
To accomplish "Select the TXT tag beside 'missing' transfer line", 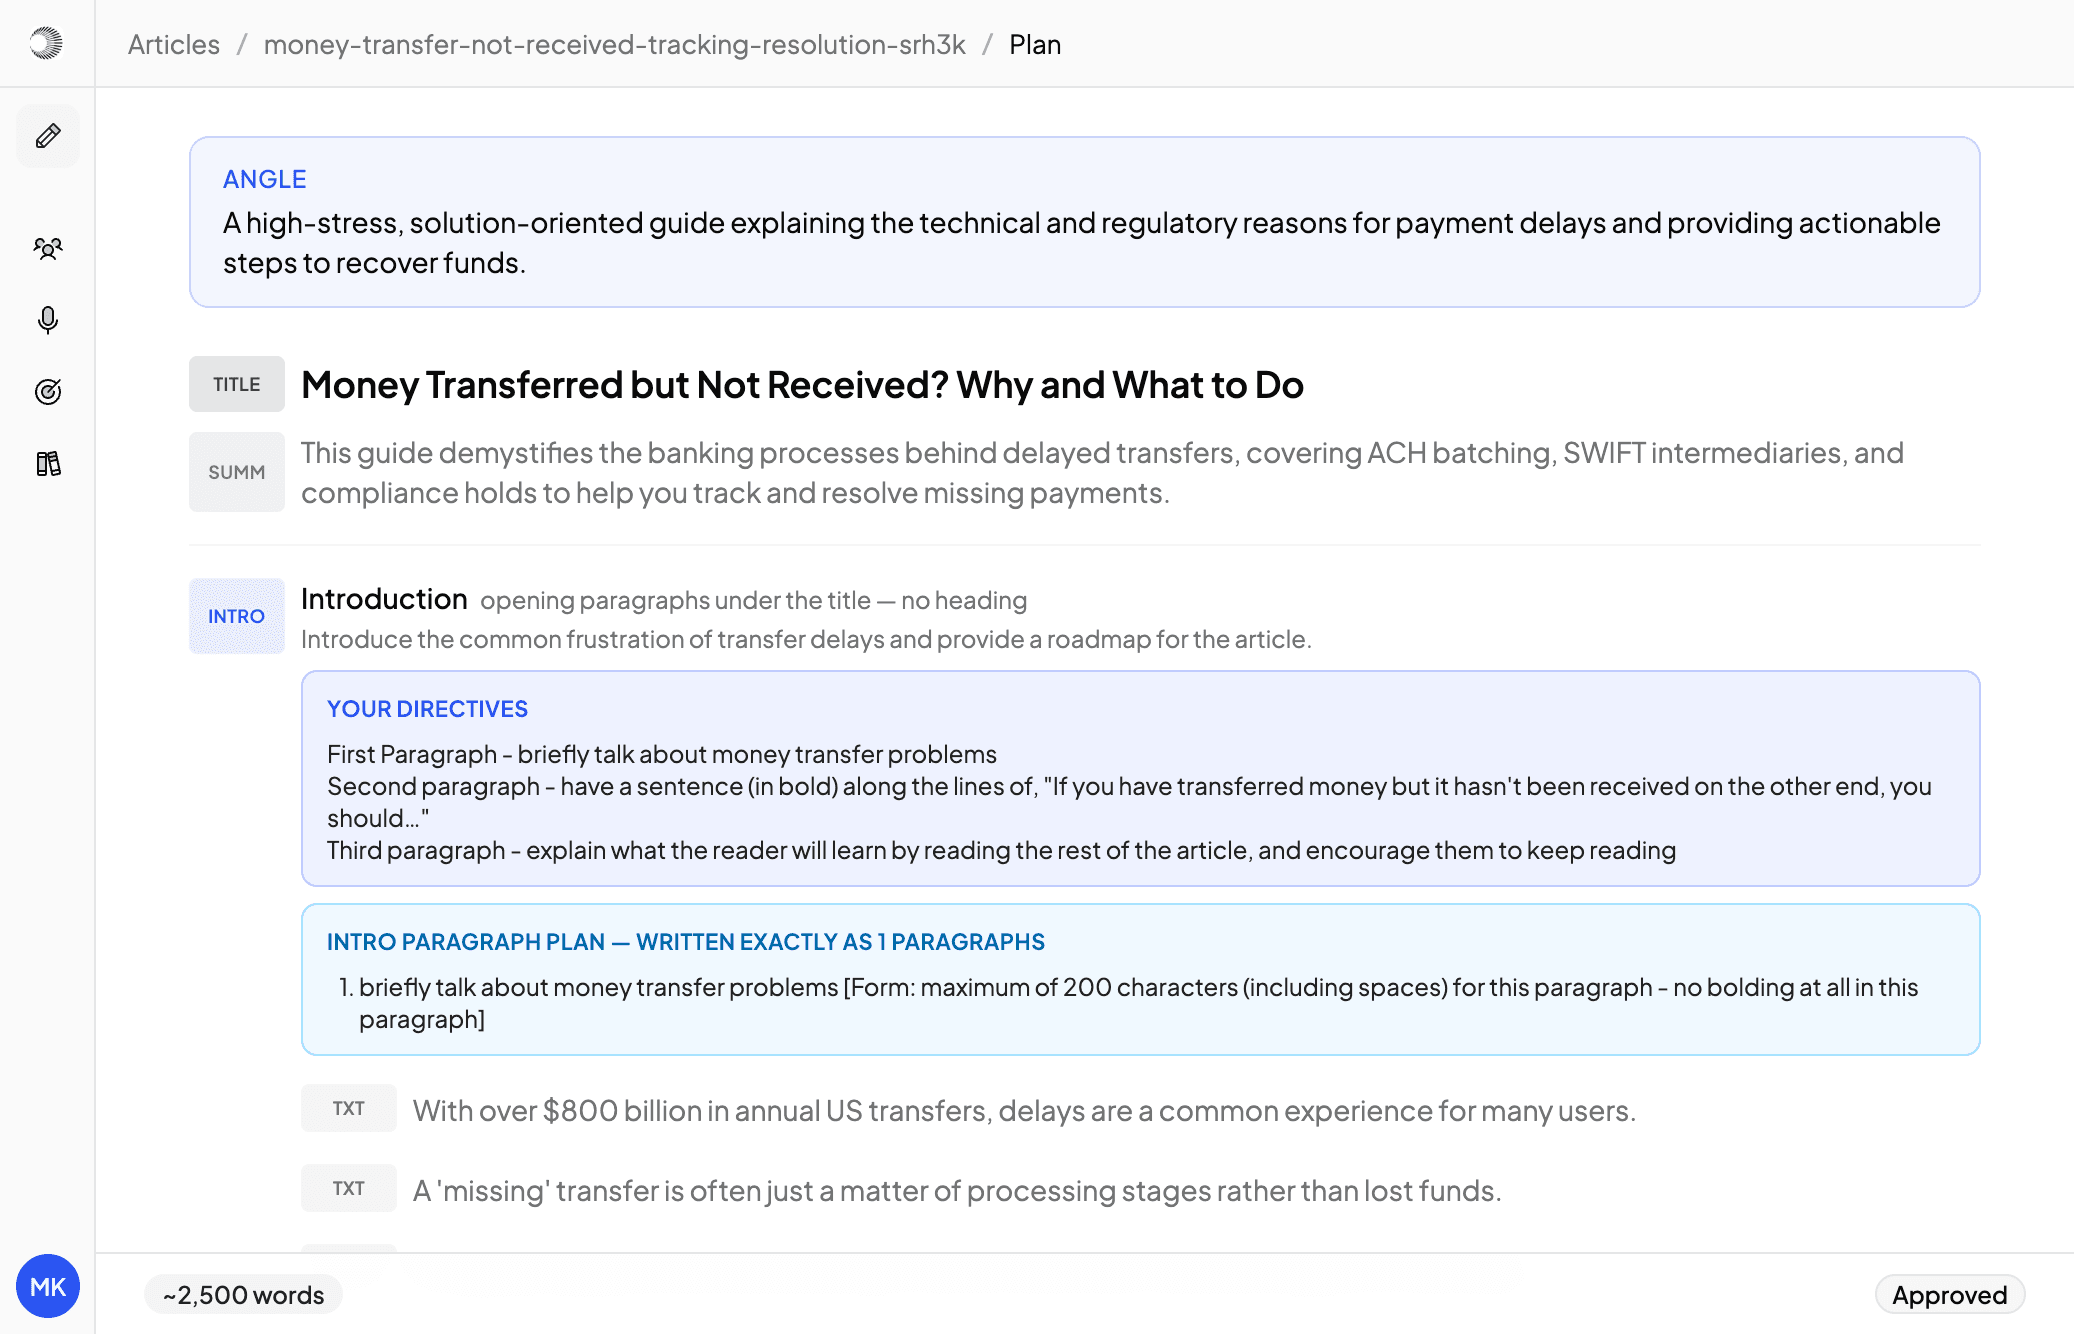I will point(349,1188).
